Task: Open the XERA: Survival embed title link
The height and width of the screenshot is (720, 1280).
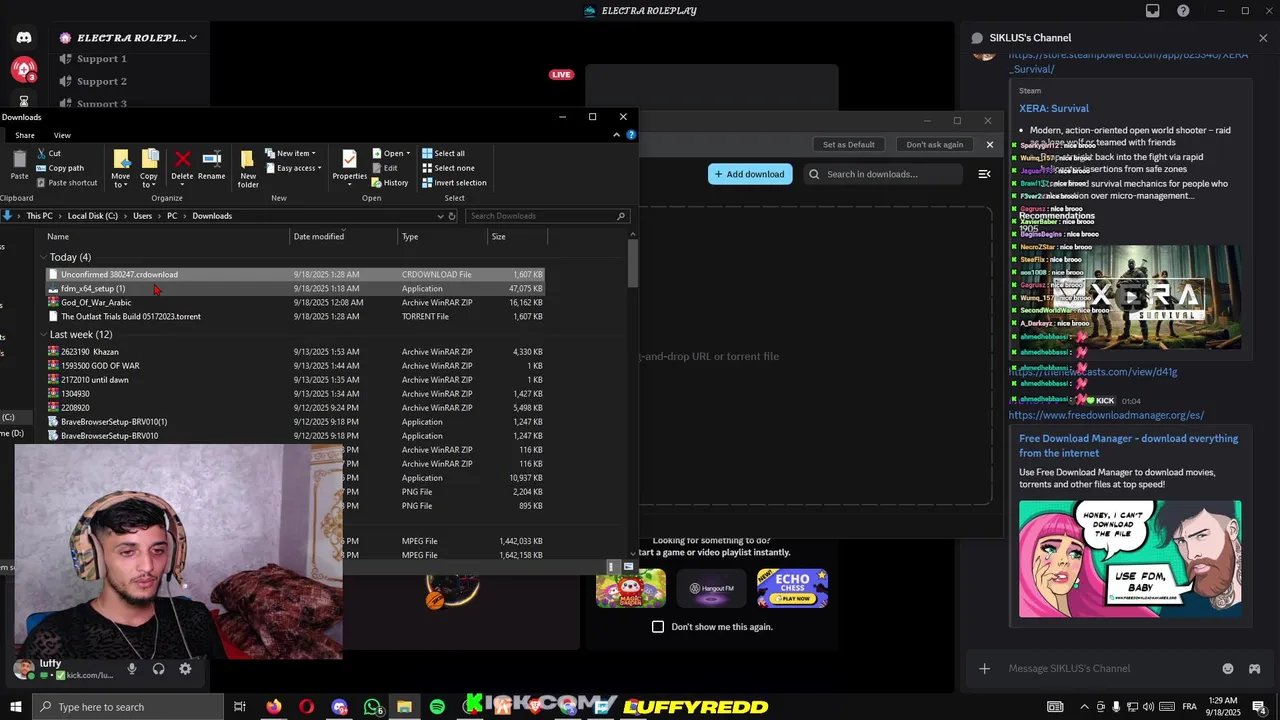Action: pos(1054,108)
